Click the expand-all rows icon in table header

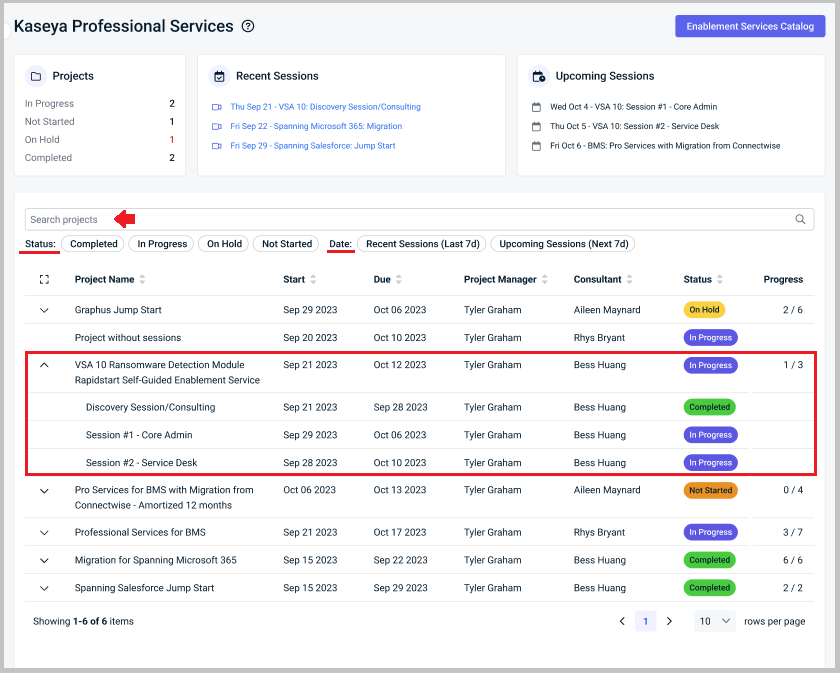[44, 280]
